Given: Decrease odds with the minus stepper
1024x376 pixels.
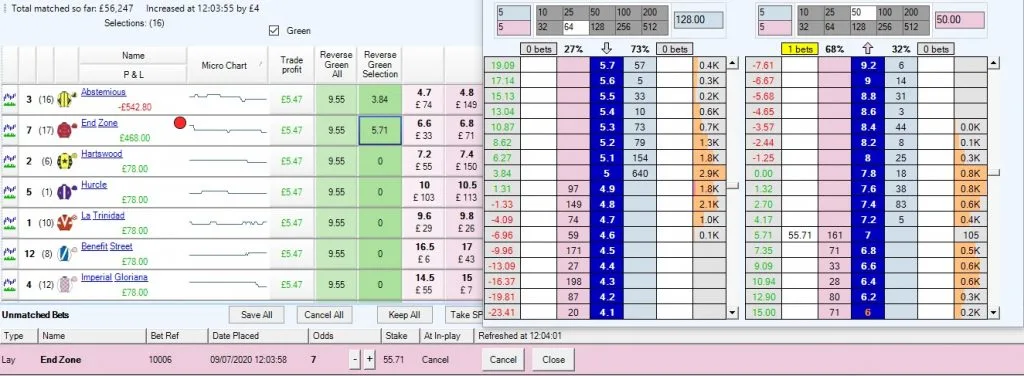Looking at the screenshot, I should [355, 360].
